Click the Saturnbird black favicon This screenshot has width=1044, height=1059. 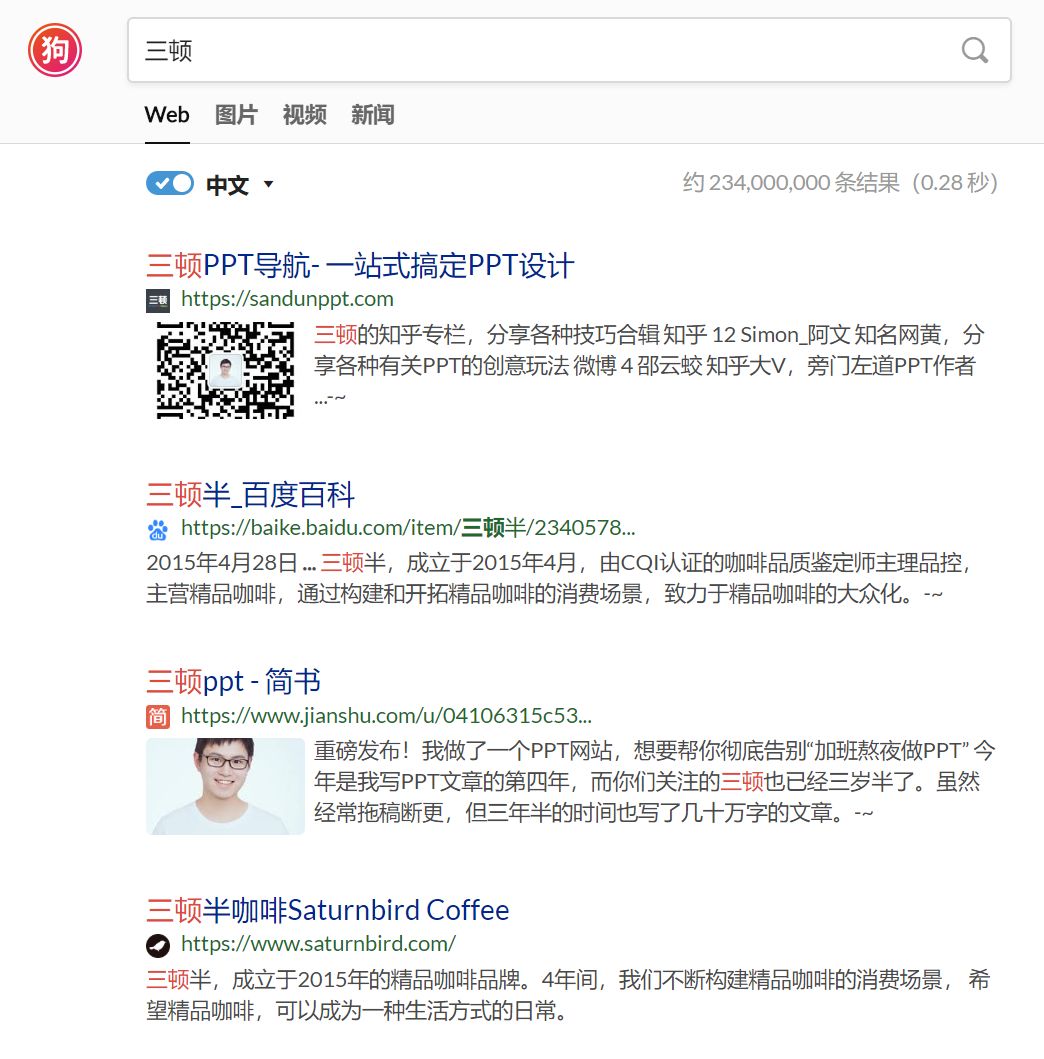tap(158, 946)
